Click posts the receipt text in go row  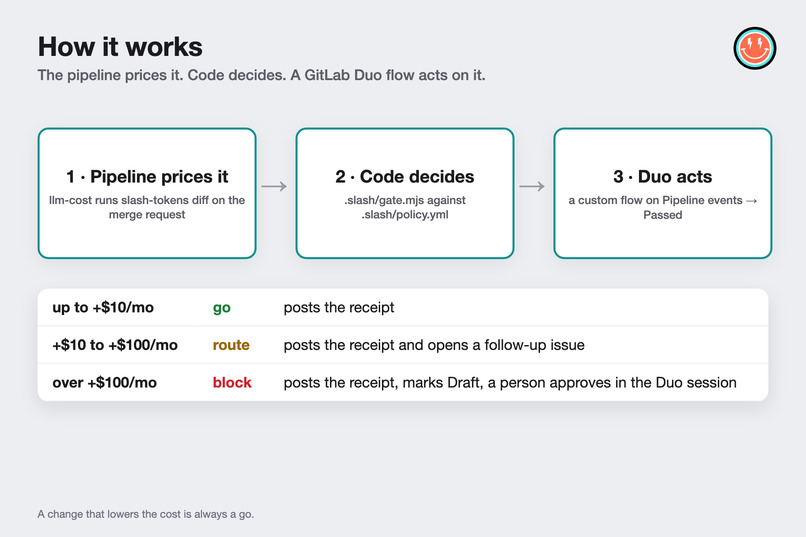pos(339,307)
